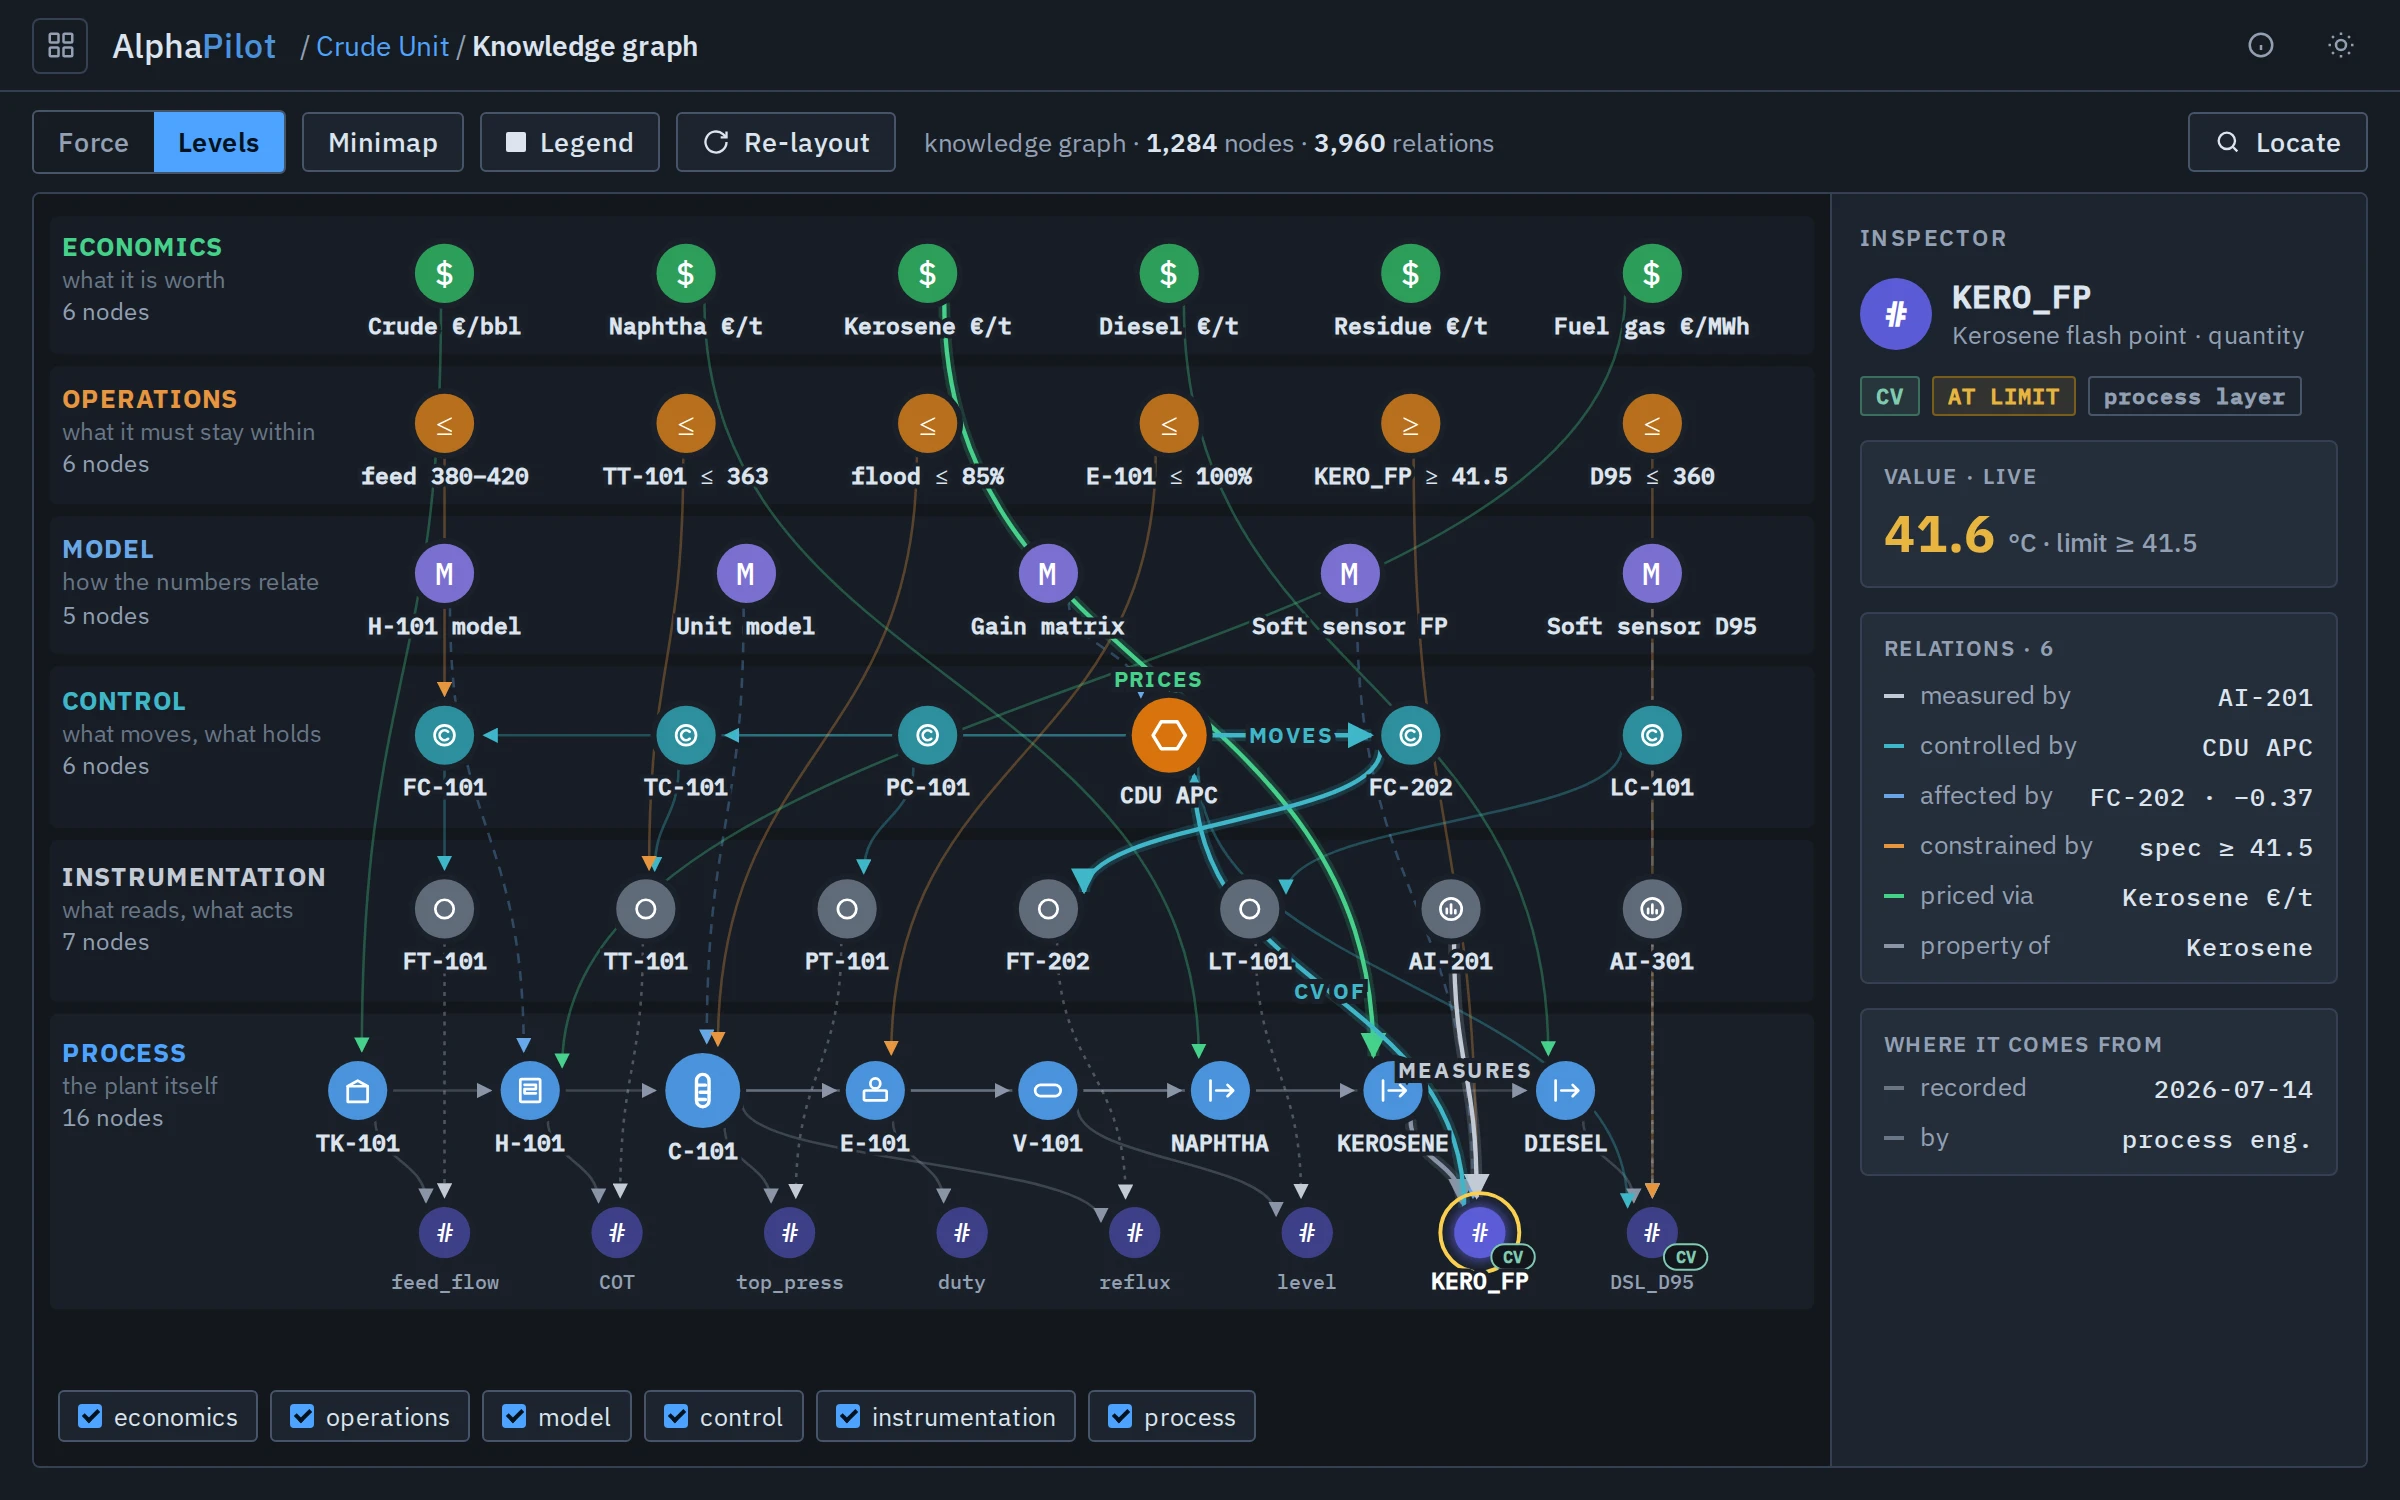
Task: Uncheck the economics layer checkbox
Action: click(90, 1417)
